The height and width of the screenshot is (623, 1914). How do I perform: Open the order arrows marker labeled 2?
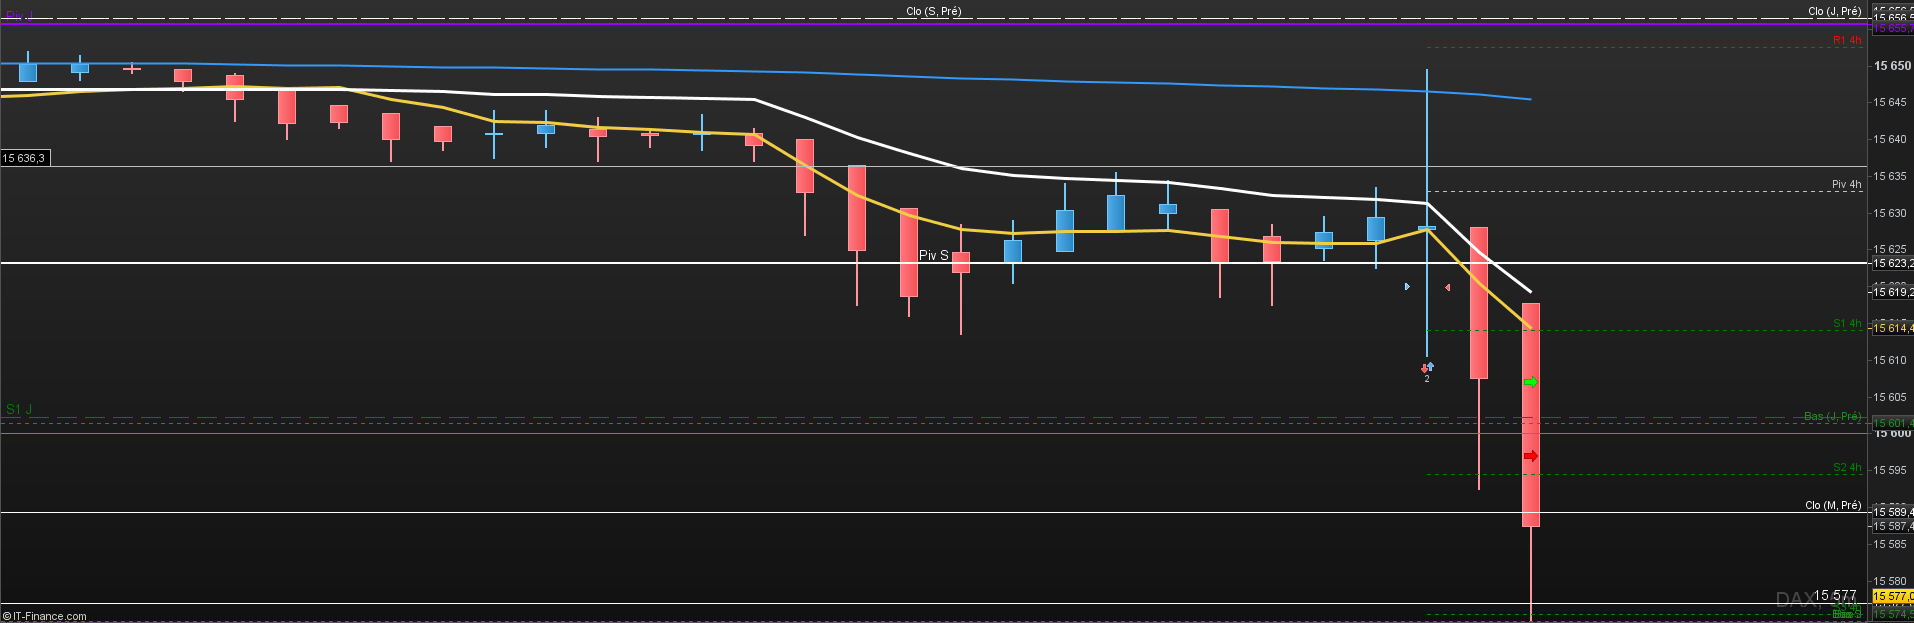coord(1427,371)
